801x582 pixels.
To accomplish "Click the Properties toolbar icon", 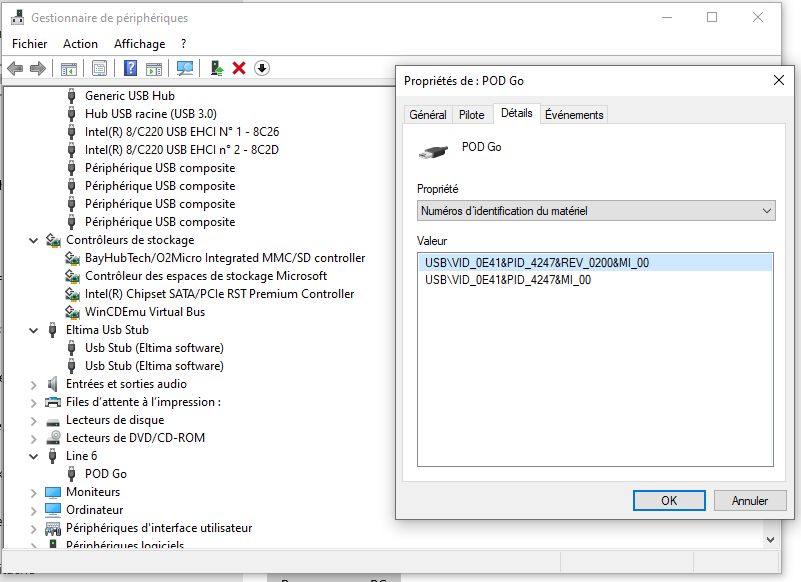I will tap(99, 68).
